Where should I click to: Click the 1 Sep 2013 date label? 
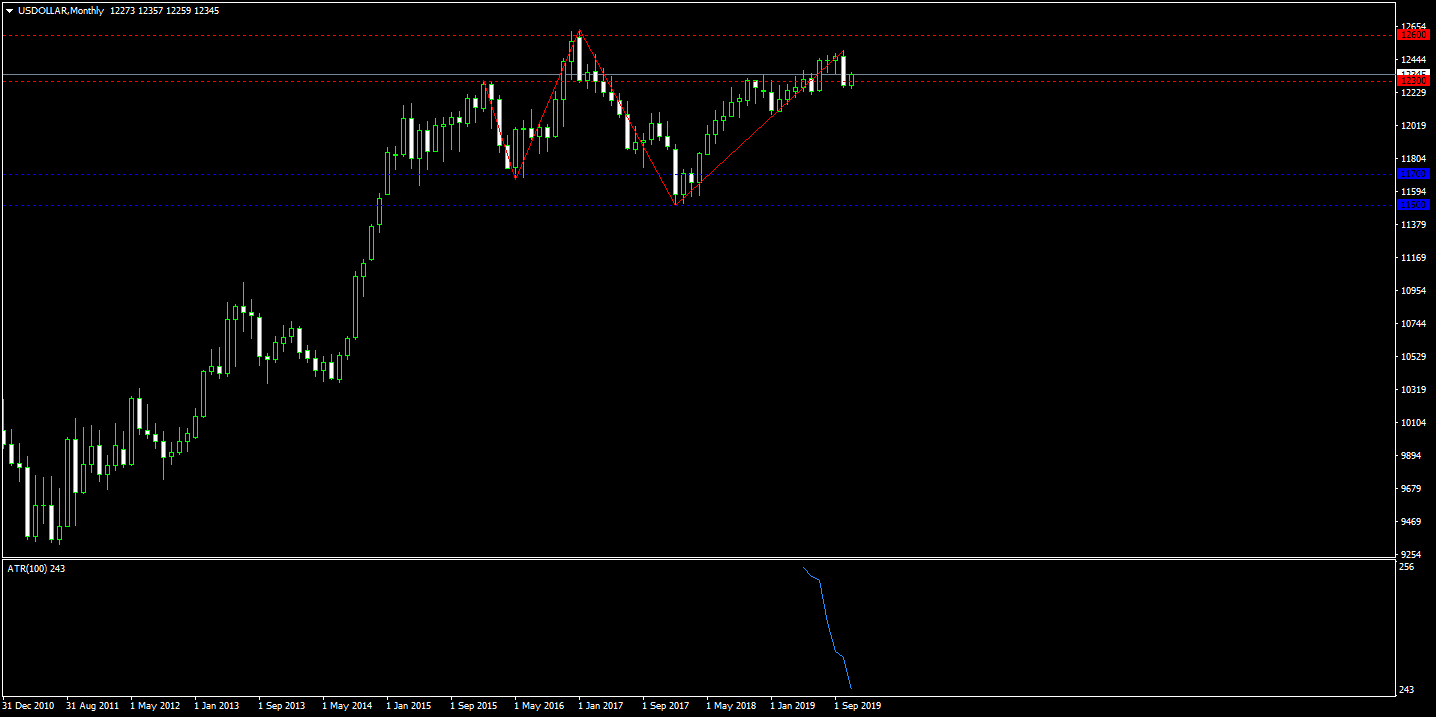(x=281, y=706)
